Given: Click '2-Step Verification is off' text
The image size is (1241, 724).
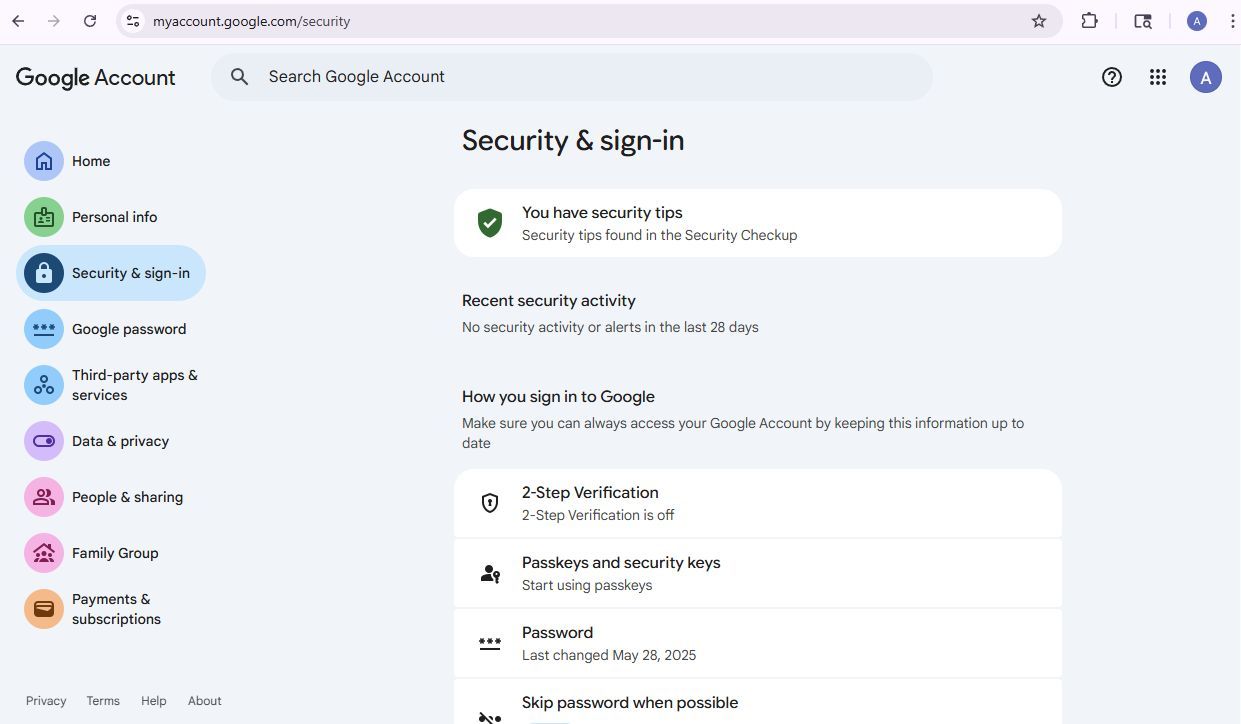Looking at the screenshot, I should [x=598, y=515].
